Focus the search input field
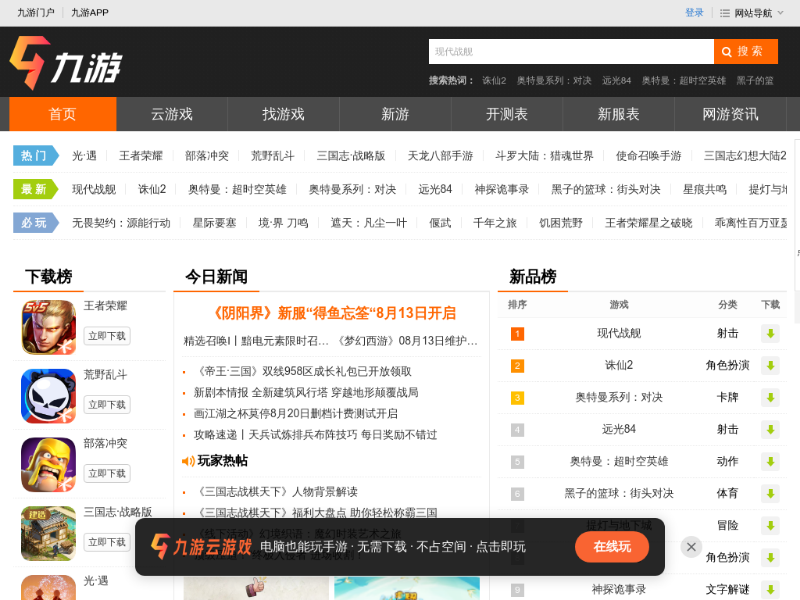 point(571,52)
